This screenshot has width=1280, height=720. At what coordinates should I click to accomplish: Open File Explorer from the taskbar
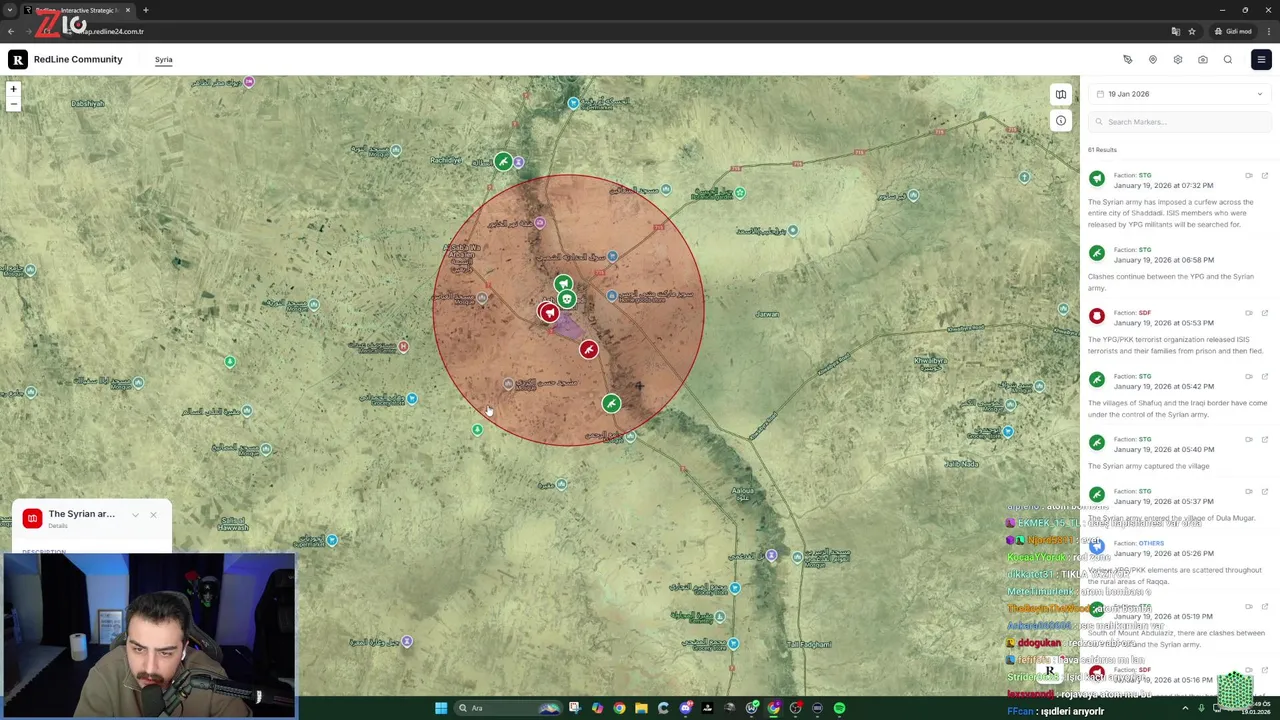point(641,708)
